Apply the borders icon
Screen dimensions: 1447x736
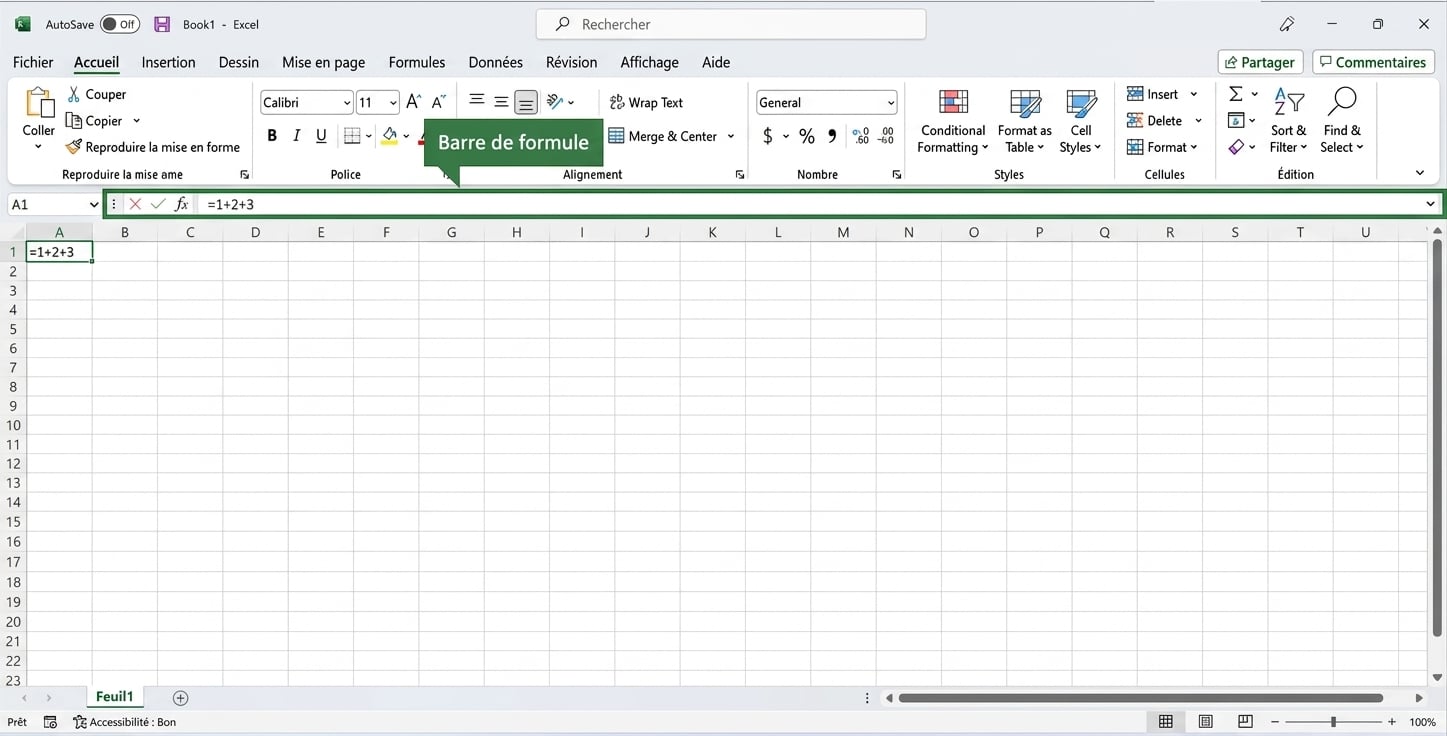352,136
